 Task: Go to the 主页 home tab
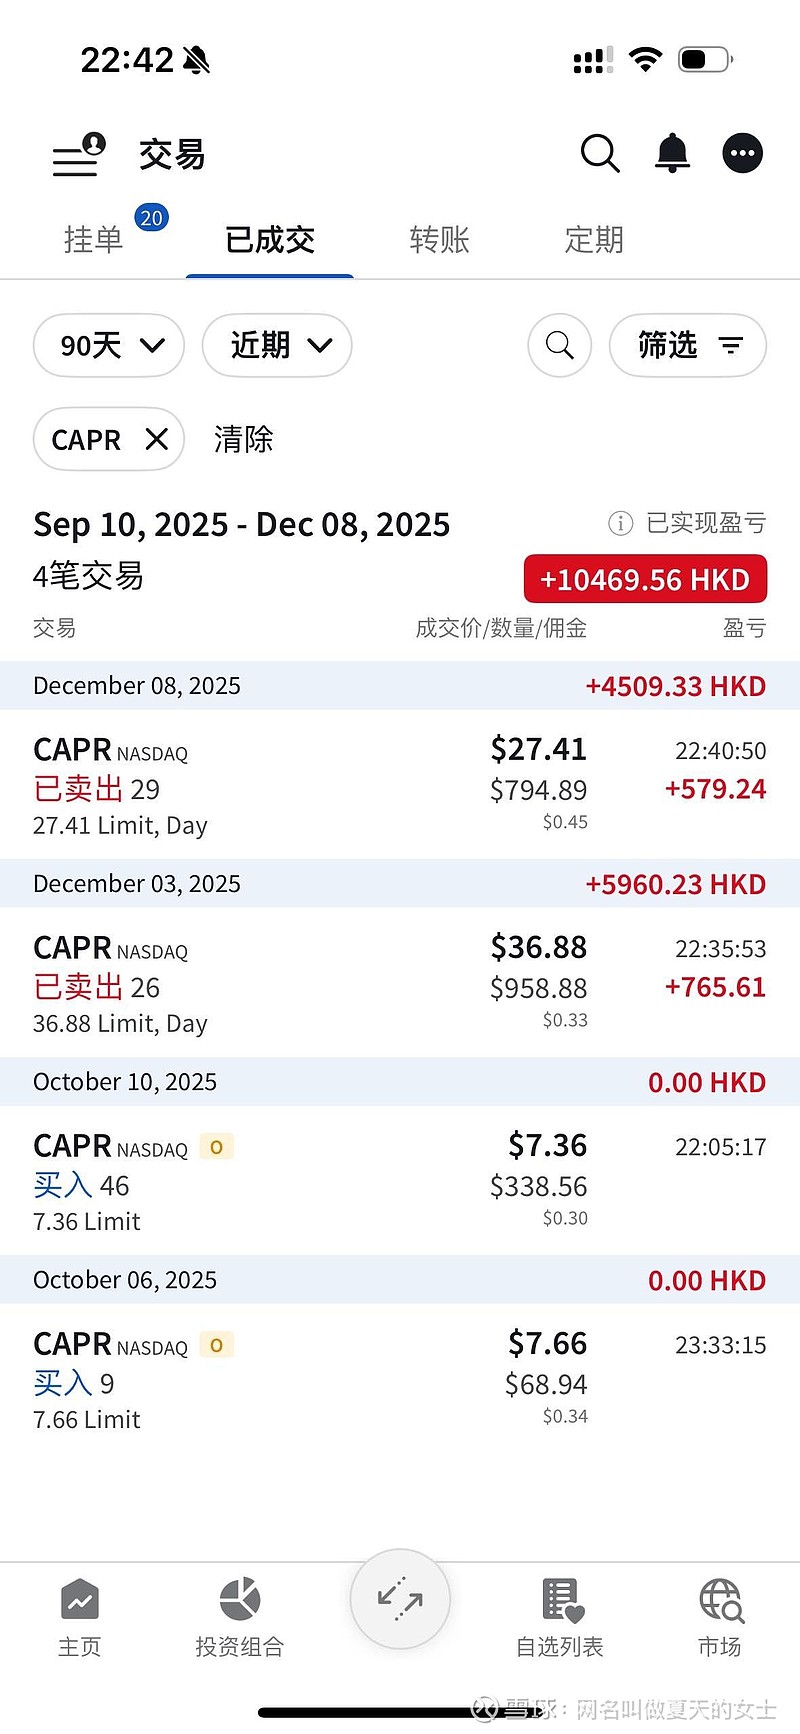[x=80, y=1617]
